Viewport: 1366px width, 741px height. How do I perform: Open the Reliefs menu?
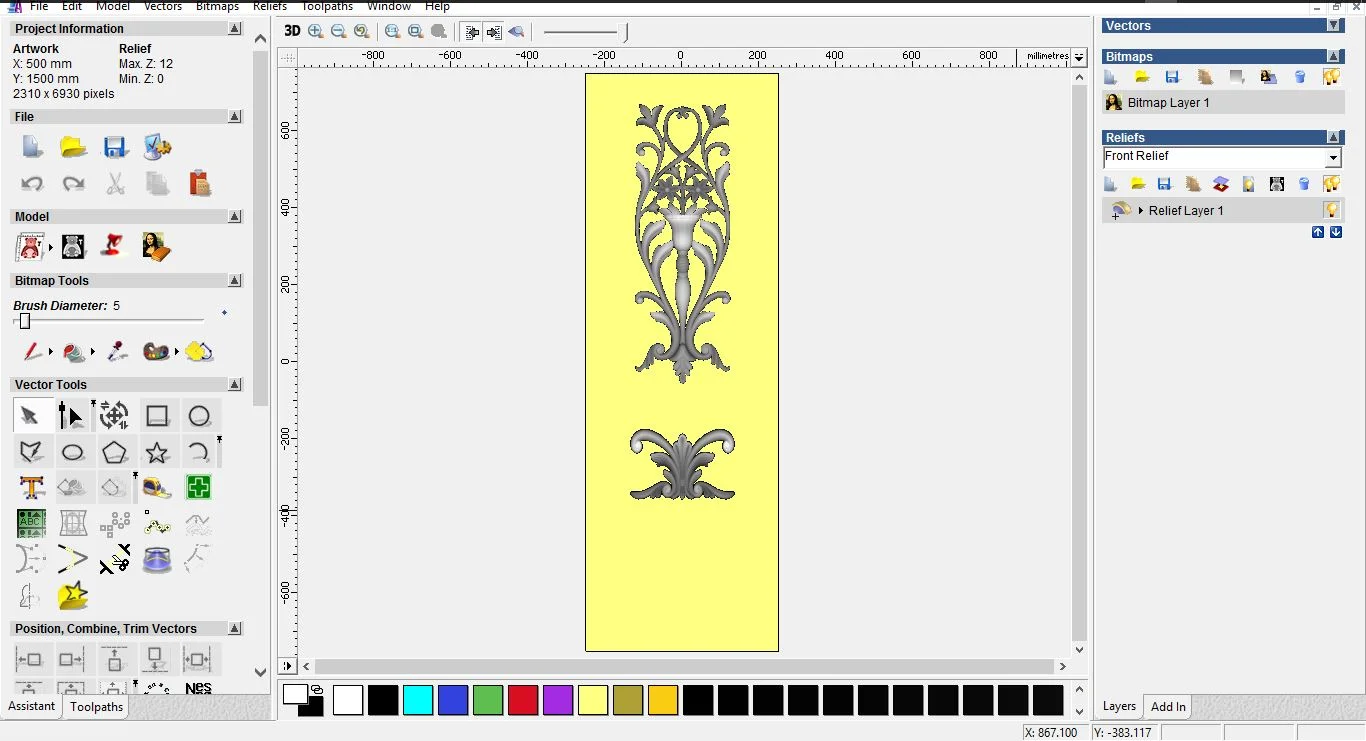tap(270, 6)
